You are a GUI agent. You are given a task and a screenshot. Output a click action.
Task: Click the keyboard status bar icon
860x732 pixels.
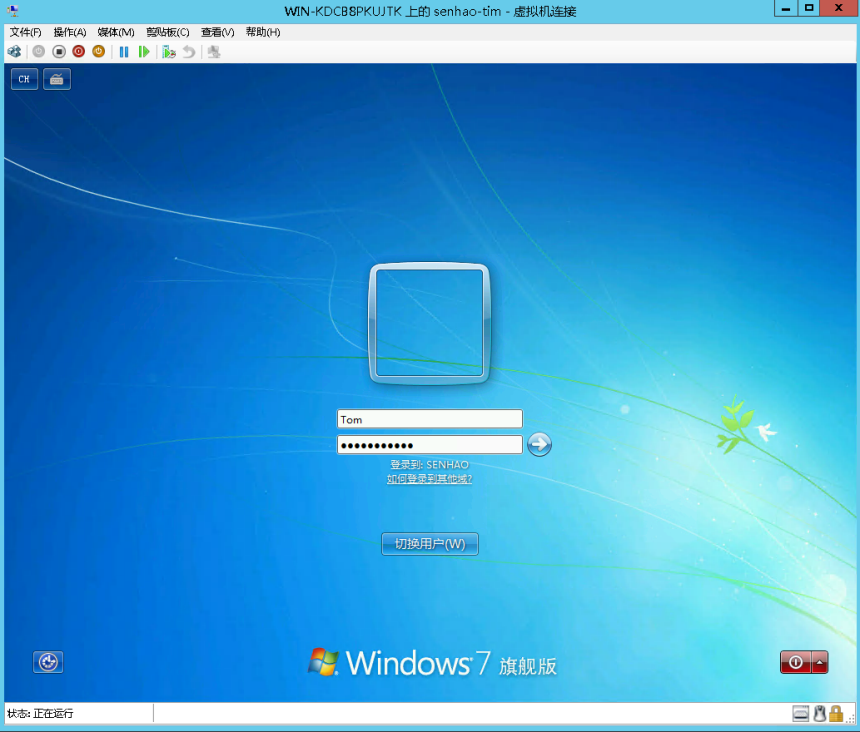tap(801, 713)
